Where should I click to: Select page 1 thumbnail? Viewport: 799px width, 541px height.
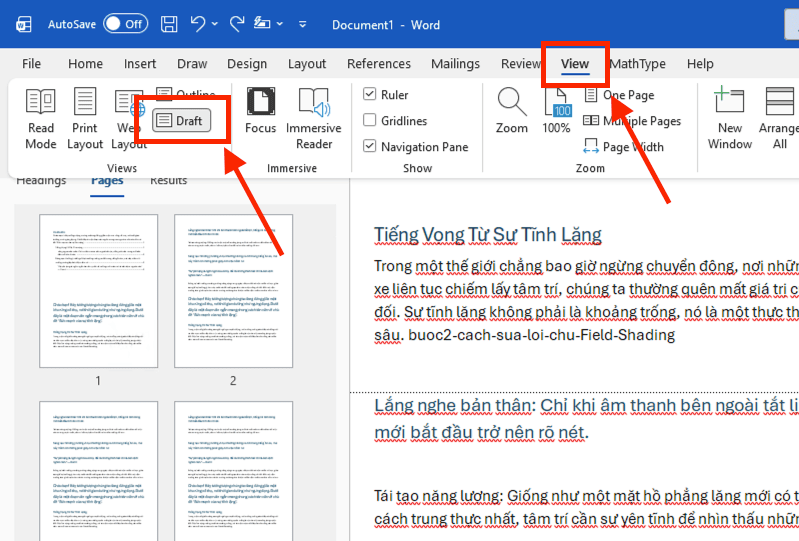[x=98, y=291]
